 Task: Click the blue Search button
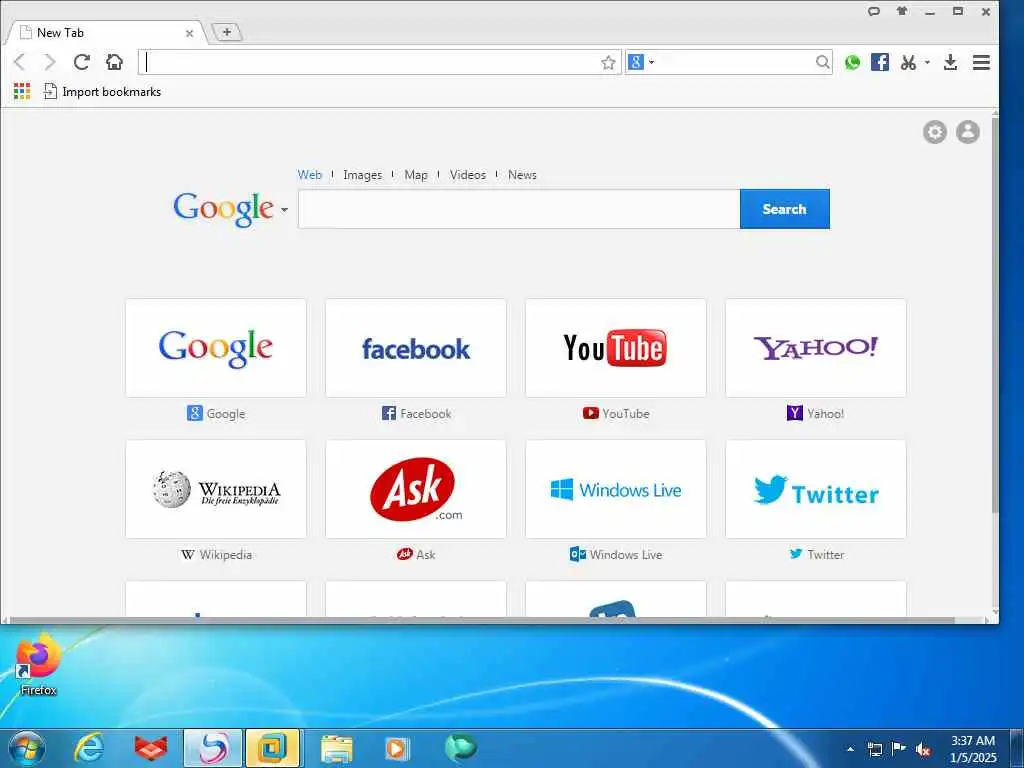(x=784, y=209)
